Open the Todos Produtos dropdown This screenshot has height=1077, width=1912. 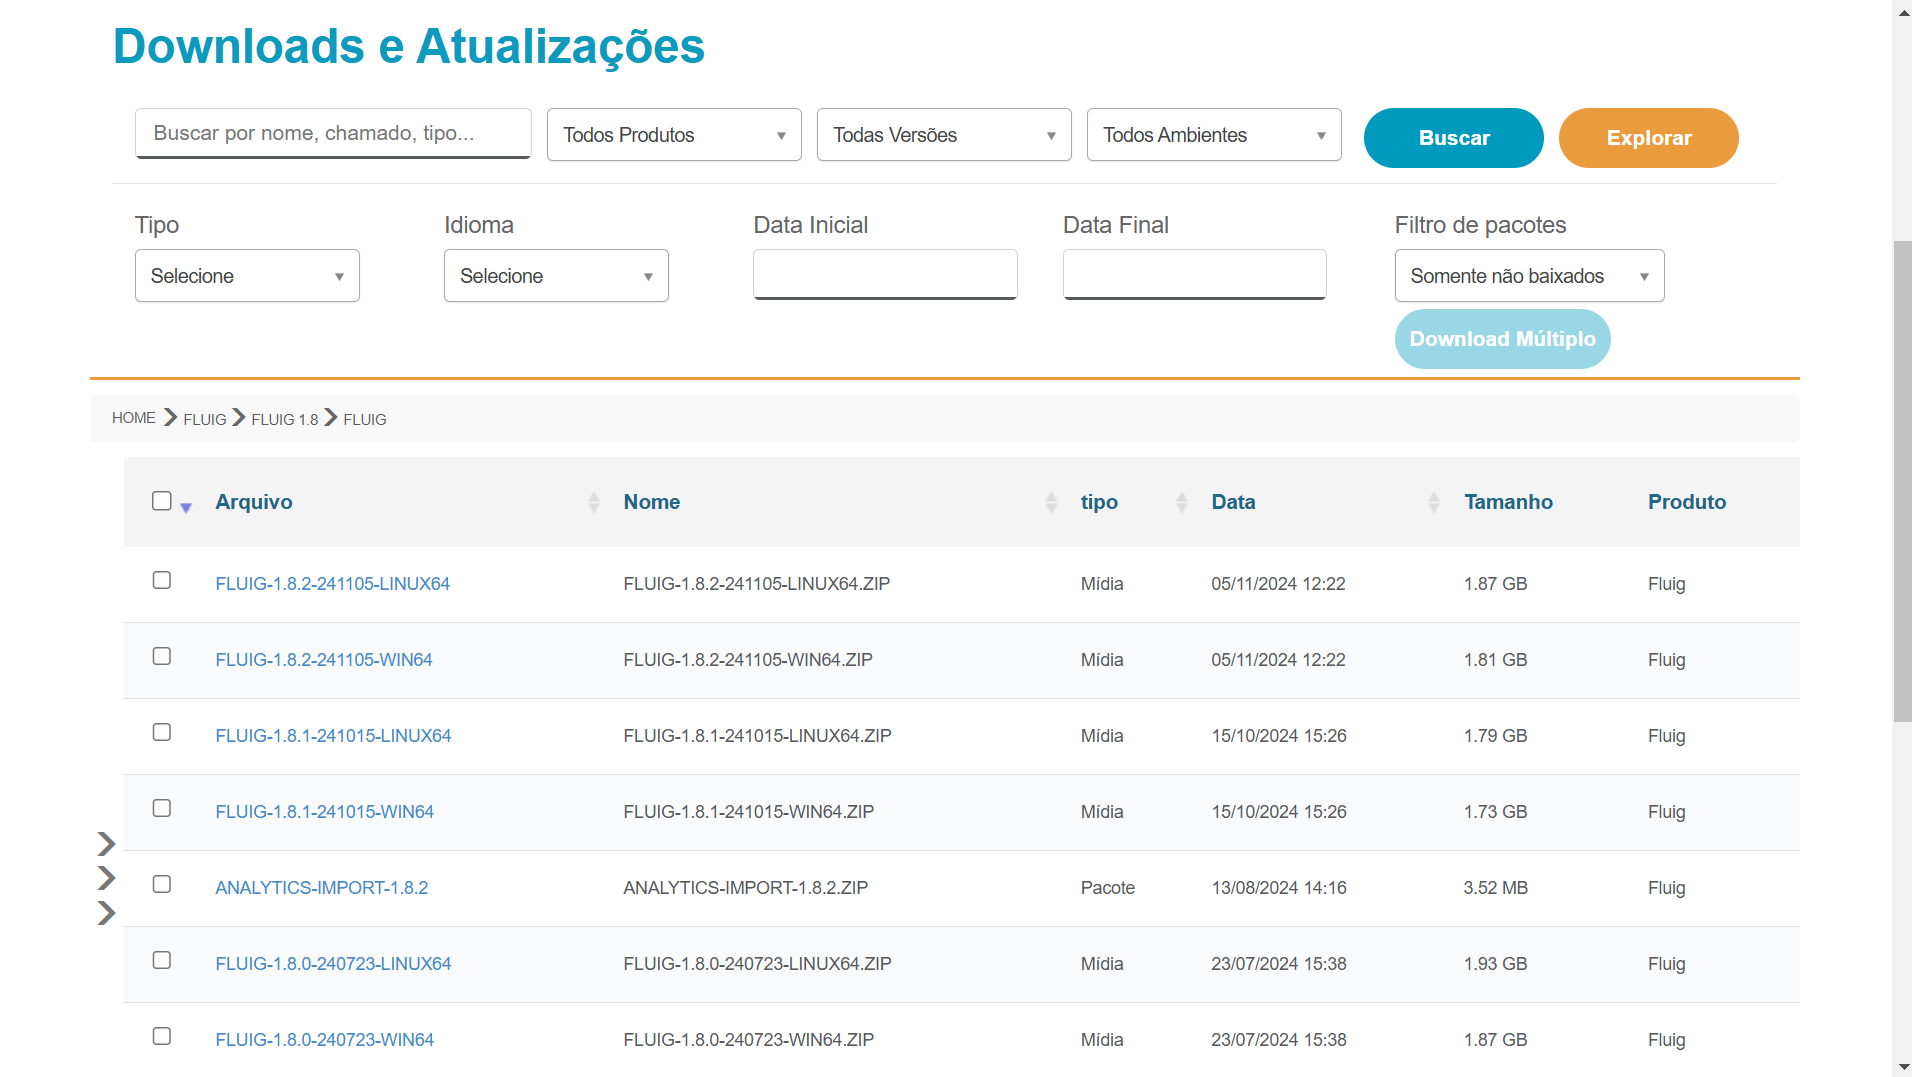[674, 135]
